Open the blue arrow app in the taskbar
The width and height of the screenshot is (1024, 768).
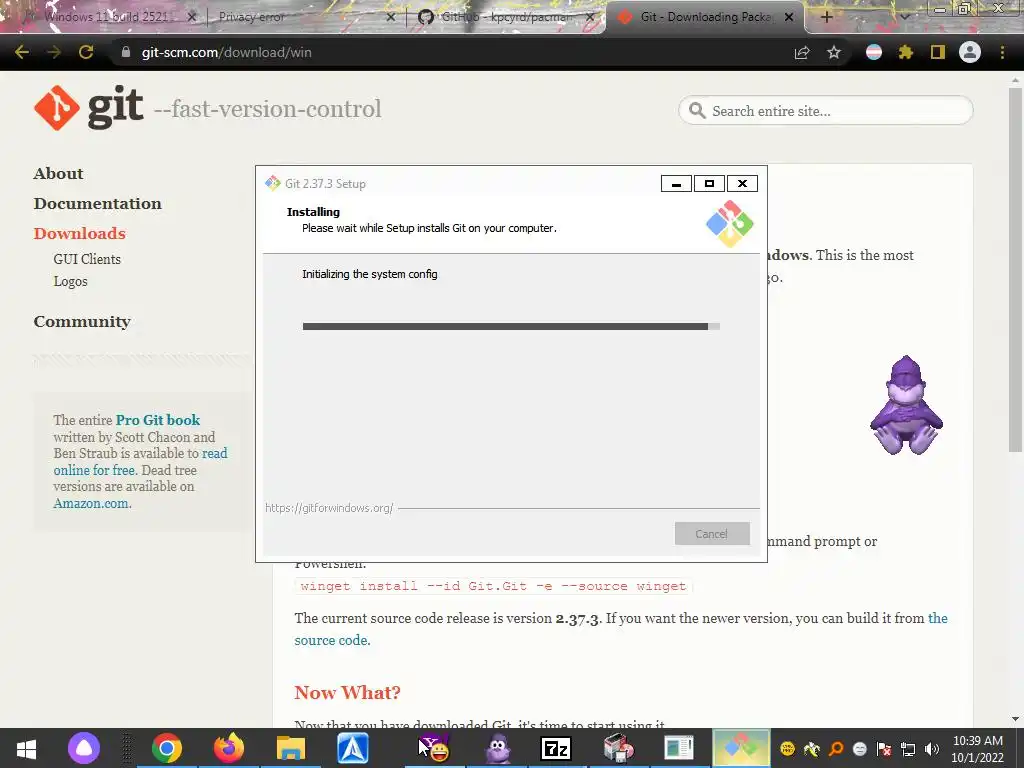tap(353, 748)
